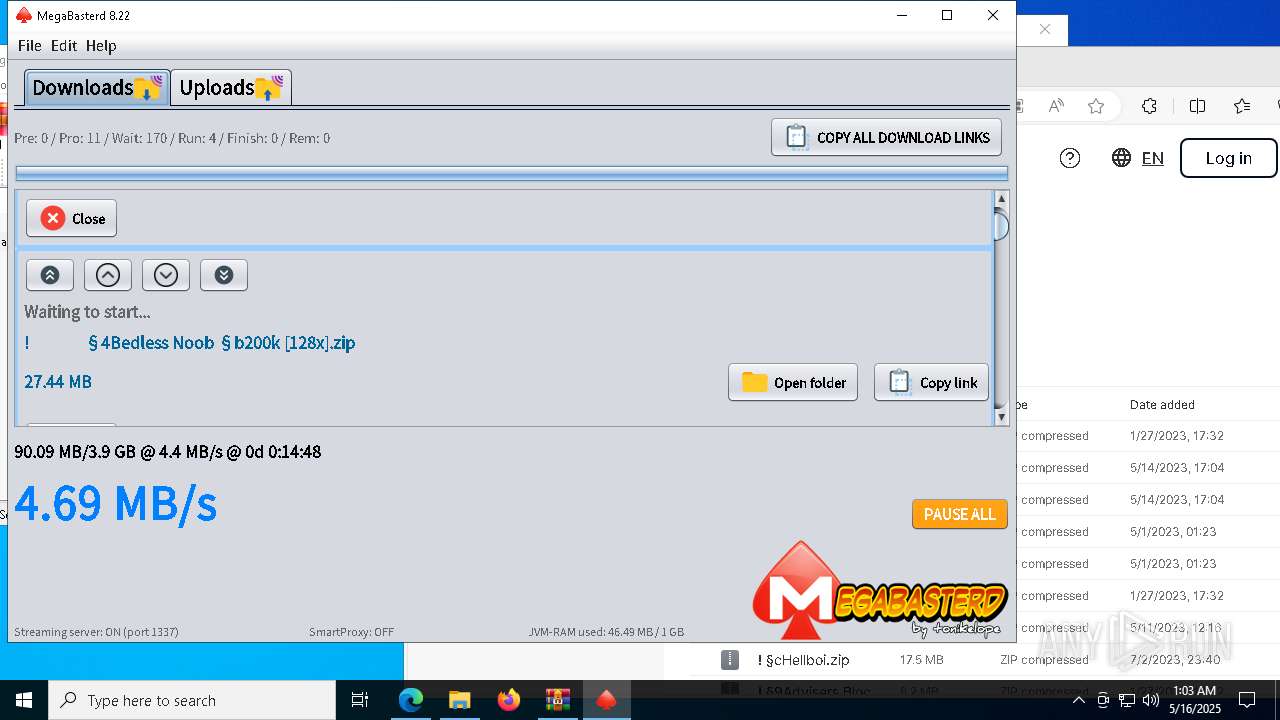Viewport: 1280px width, 720px height.
Task: Open File Explorer from taskbar
Action: point(459,700)
